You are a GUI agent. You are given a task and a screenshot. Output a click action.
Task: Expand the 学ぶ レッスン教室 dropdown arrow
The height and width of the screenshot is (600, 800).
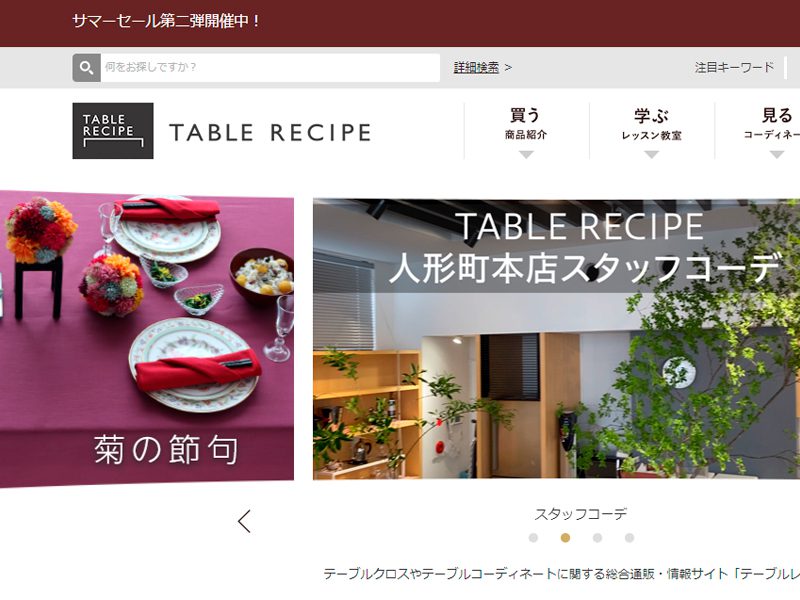pyautogui.click(x=652, y=155)
